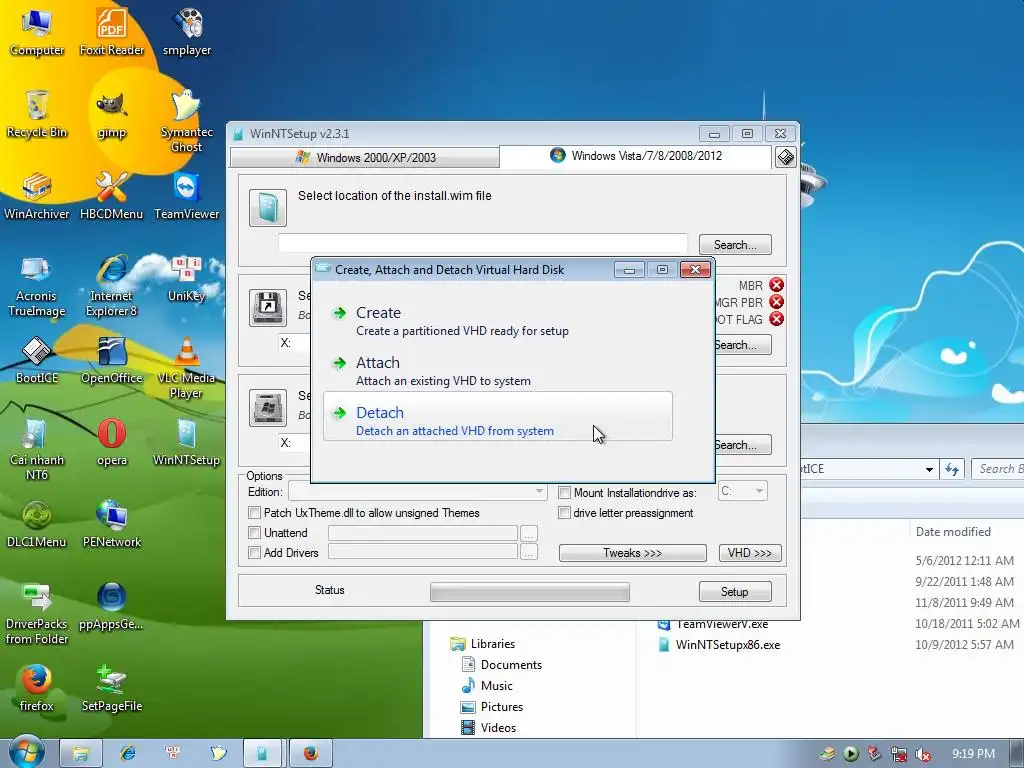Click Search for install.wim file
This screenshot has width=1024, height=768.
(735, 245)
